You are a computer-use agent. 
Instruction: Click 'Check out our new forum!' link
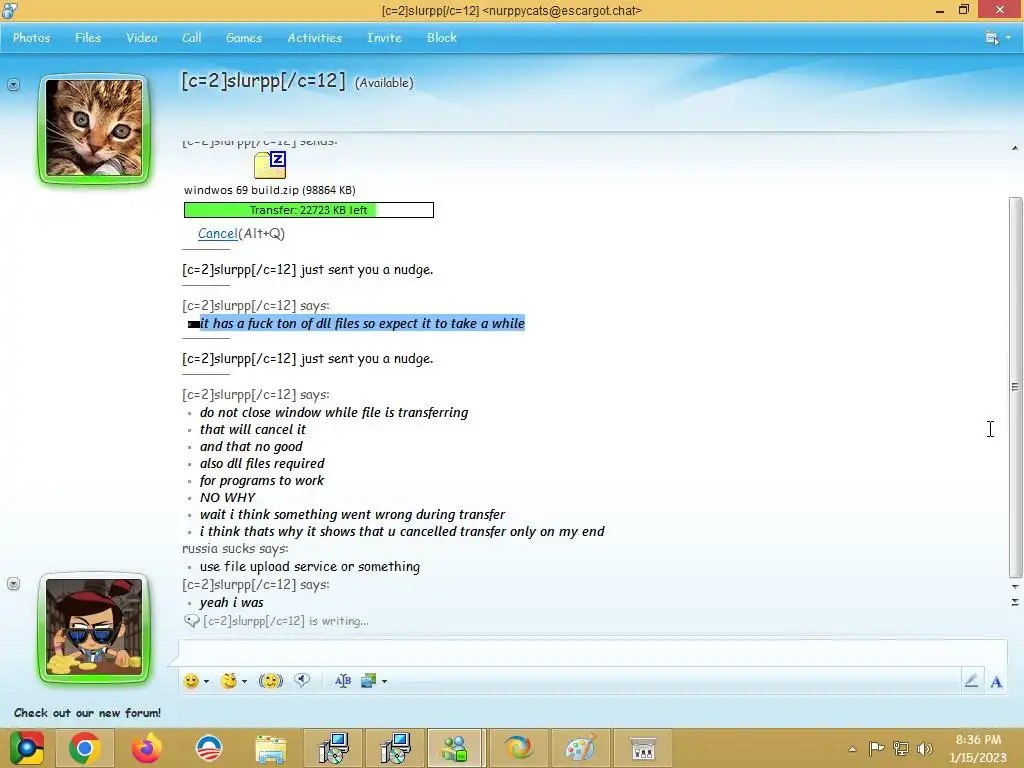point(88,713)
